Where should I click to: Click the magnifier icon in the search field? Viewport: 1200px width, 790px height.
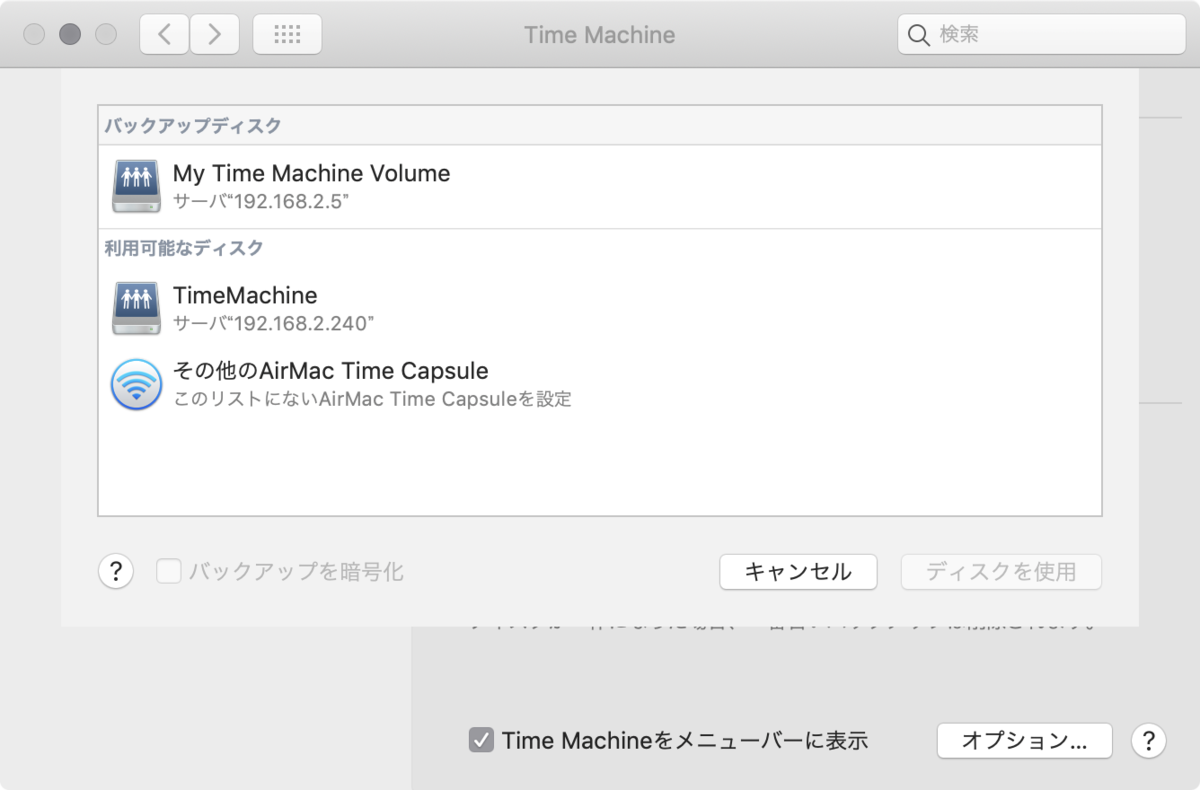pos(918,35)
